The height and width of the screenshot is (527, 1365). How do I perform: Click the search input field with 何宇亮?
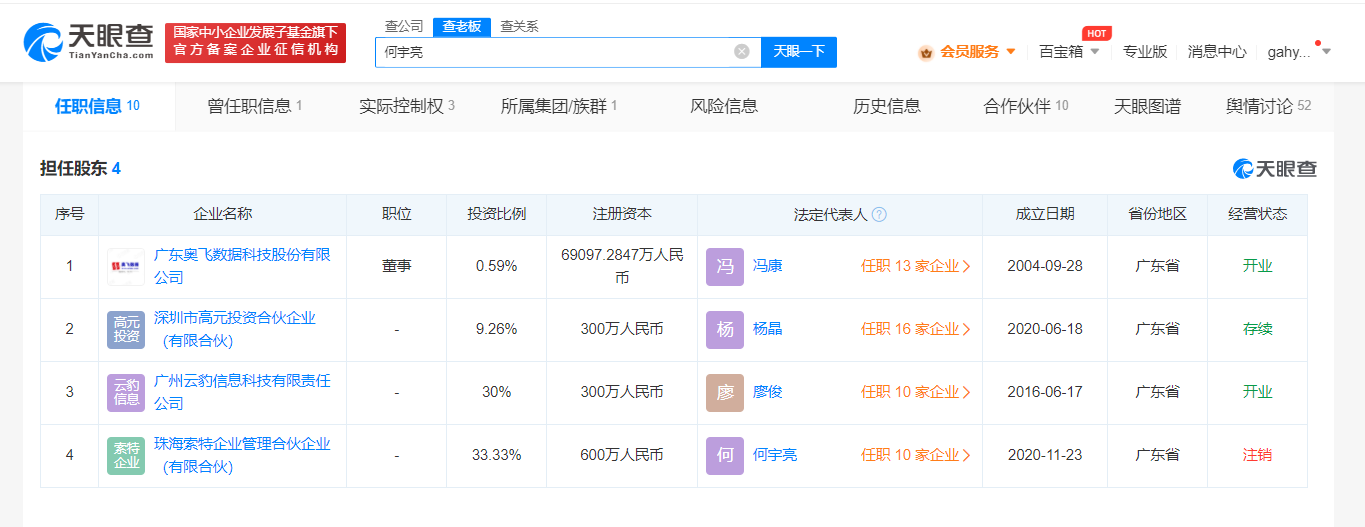point(555,52)
